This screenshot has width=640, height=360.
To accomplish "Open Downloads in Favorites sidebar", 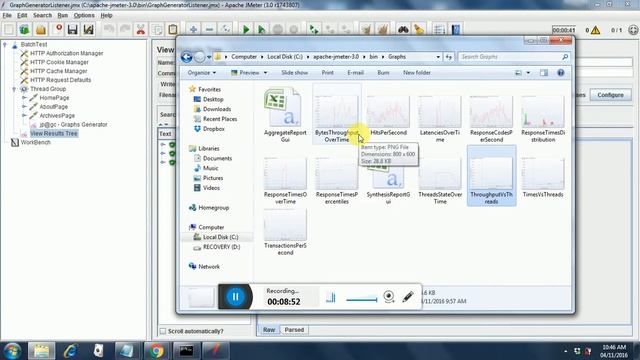I will click(217, 109).
